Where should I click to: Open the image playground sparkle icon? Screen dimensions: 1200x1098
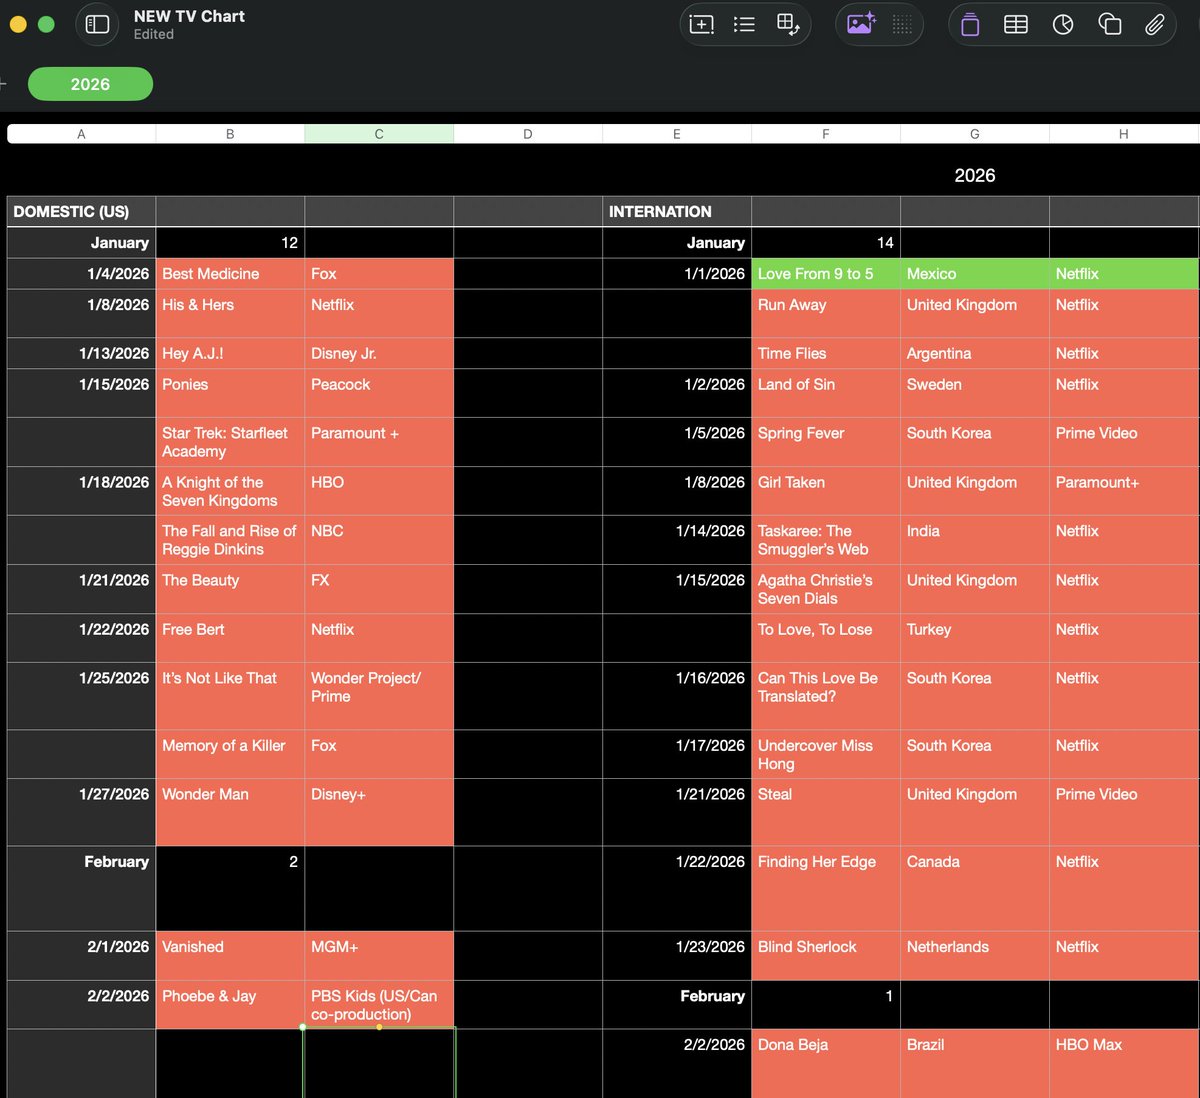click(861, 25)
